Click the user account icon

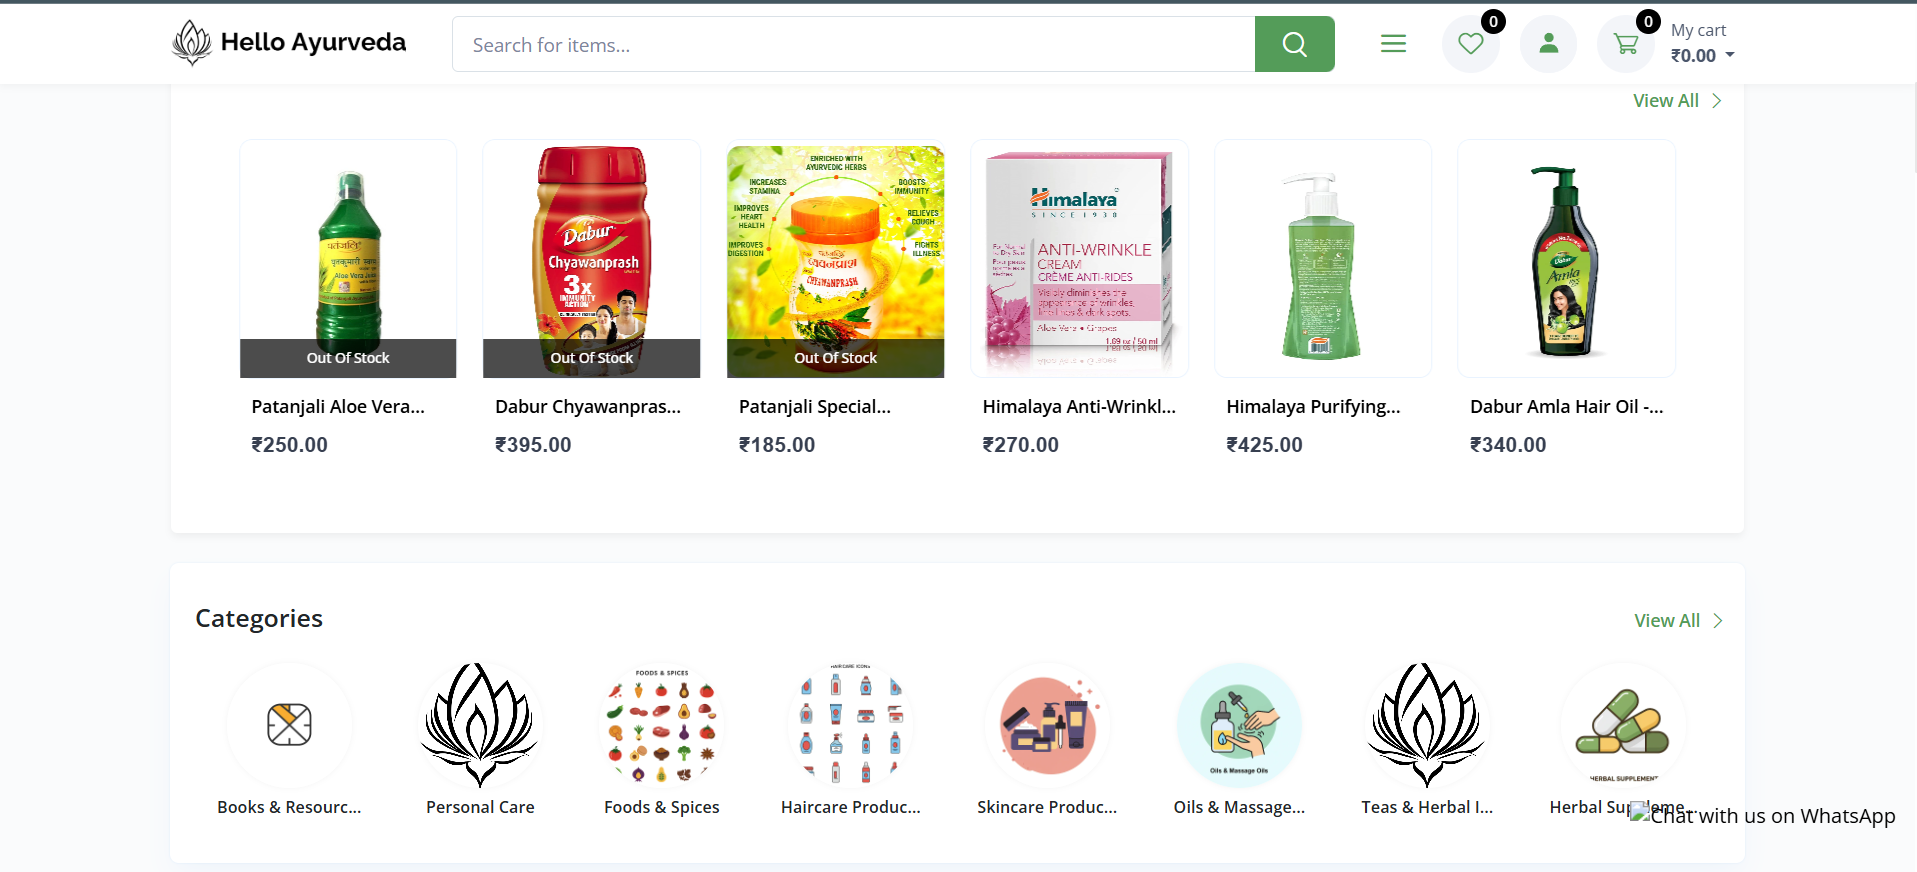tap(1547, 44)
